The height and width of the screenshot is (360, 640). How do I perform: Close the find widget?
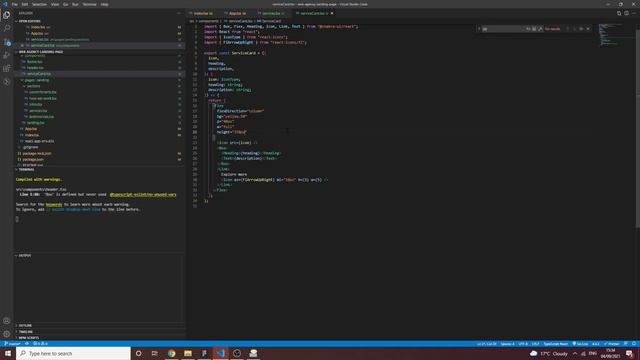[588, 29]
